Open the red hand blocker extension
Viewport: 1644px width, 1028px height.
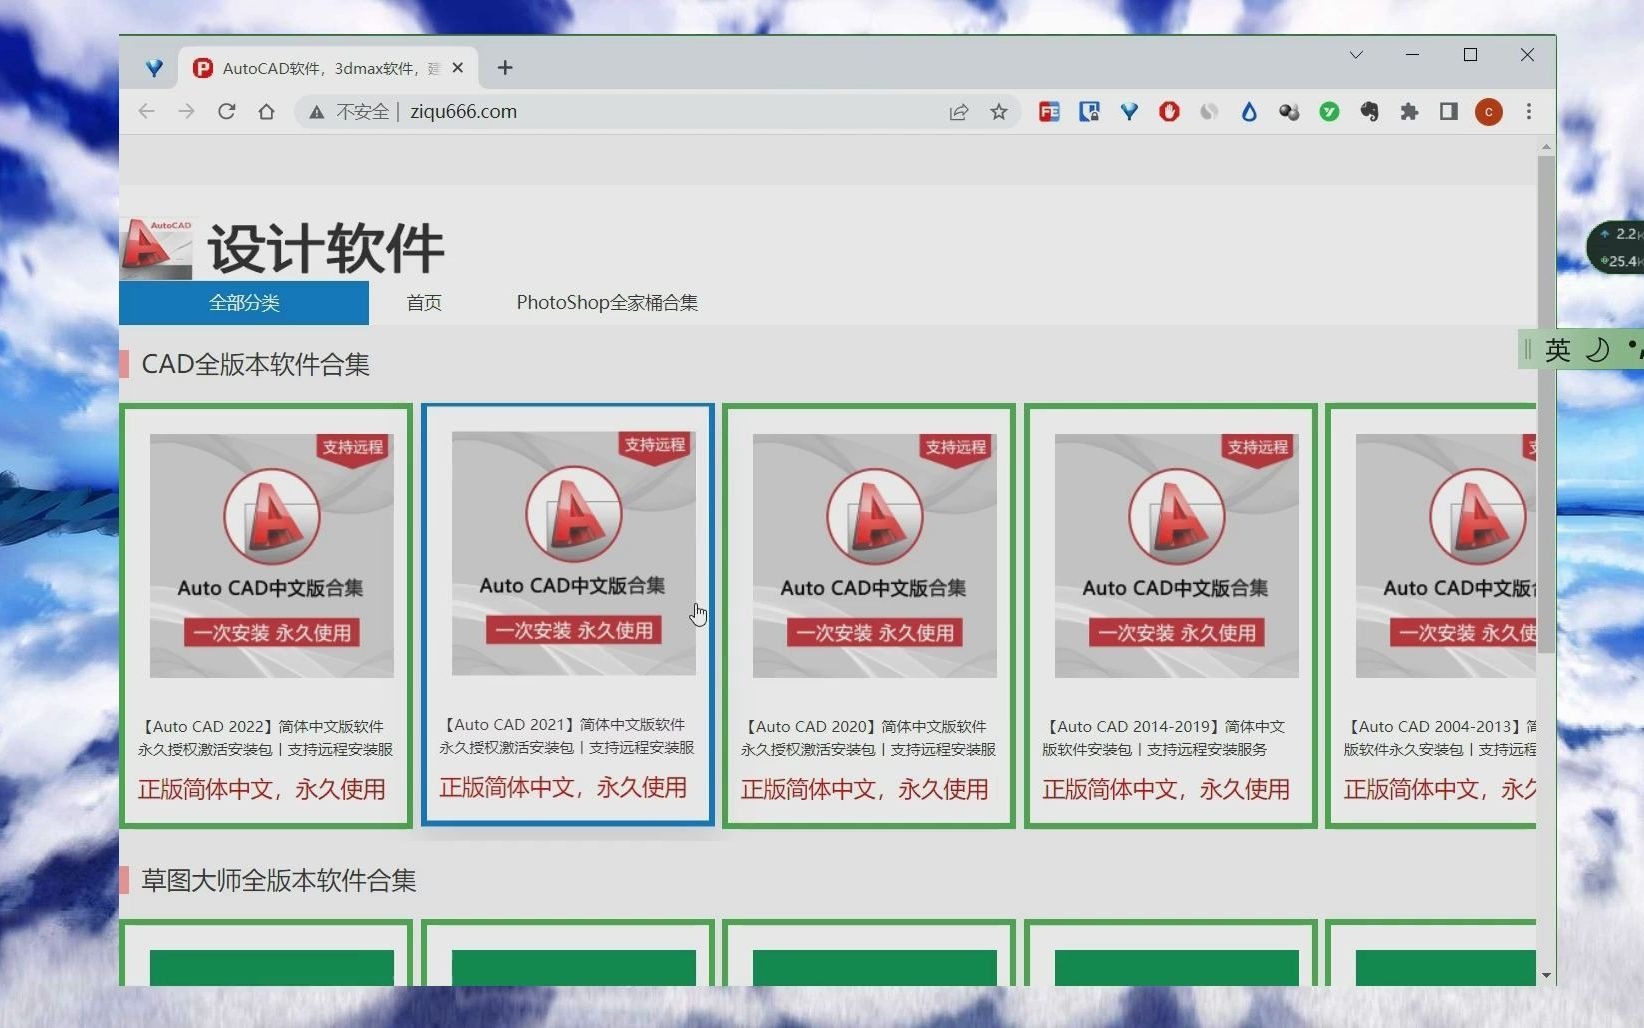1169,112
